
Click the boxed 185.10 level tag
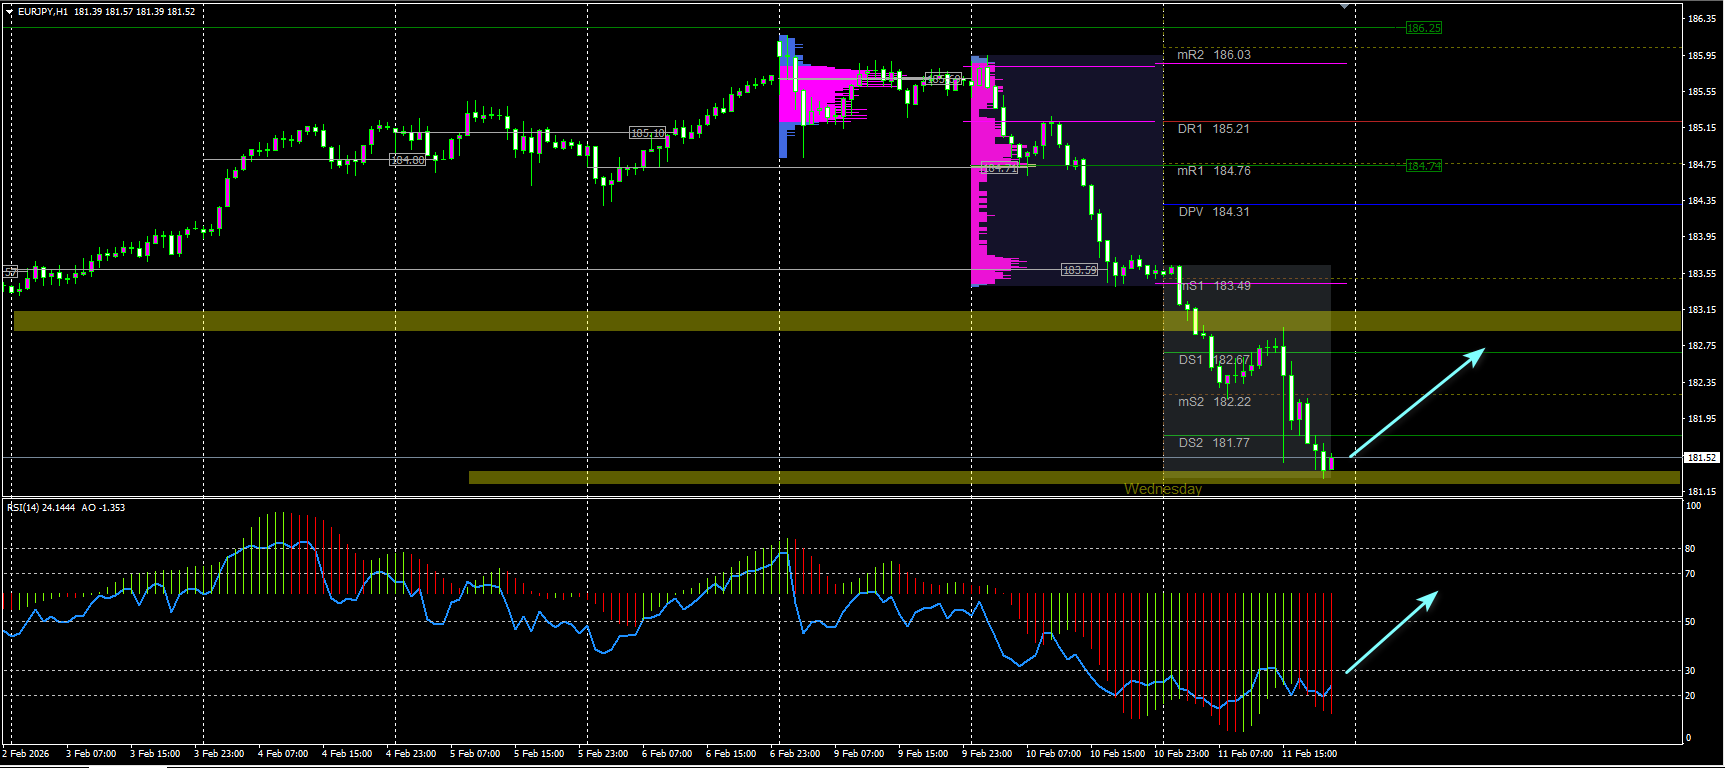[x=647, y=133]
